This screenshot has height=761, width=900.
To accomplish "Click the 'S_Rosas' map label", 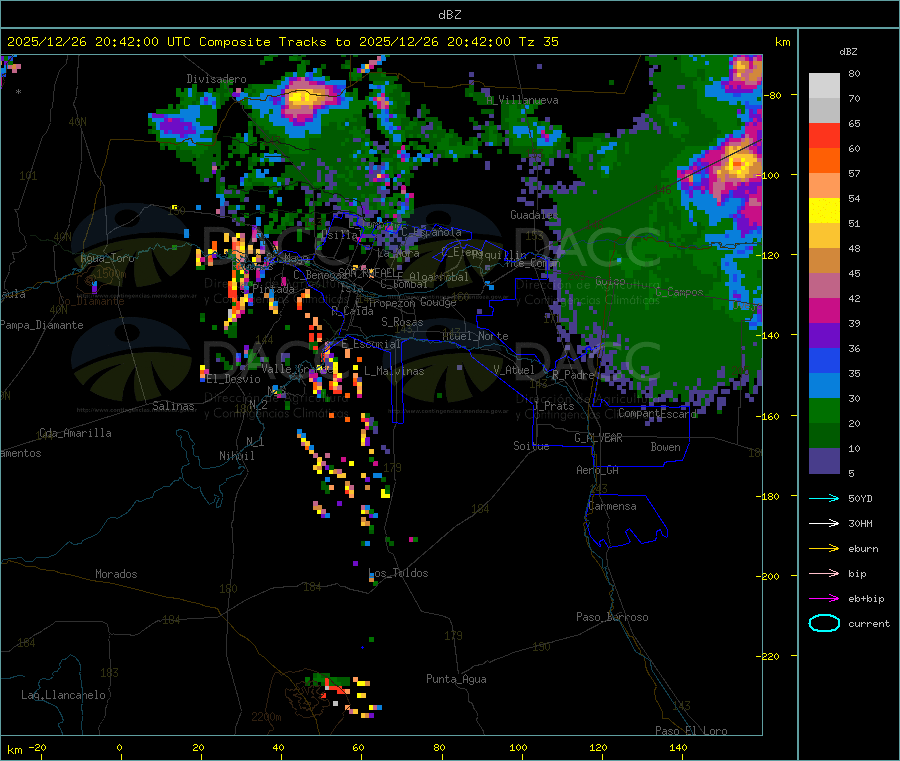I will 402,322.
